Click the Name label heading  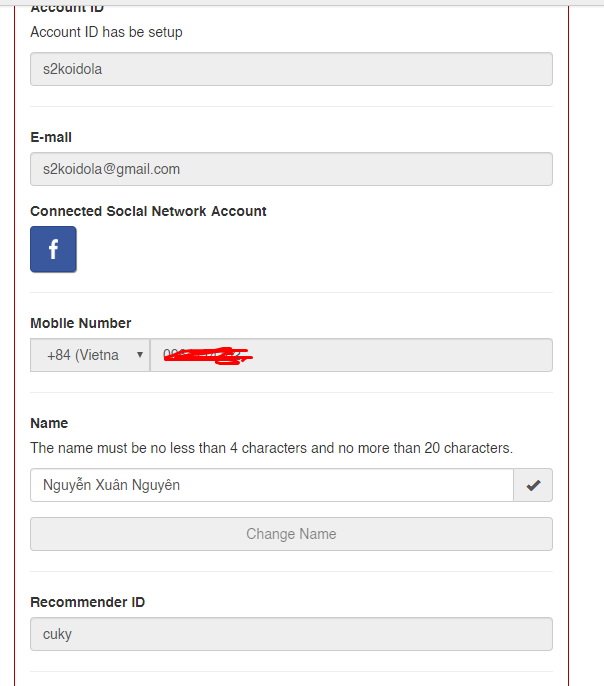coord(49,423)
